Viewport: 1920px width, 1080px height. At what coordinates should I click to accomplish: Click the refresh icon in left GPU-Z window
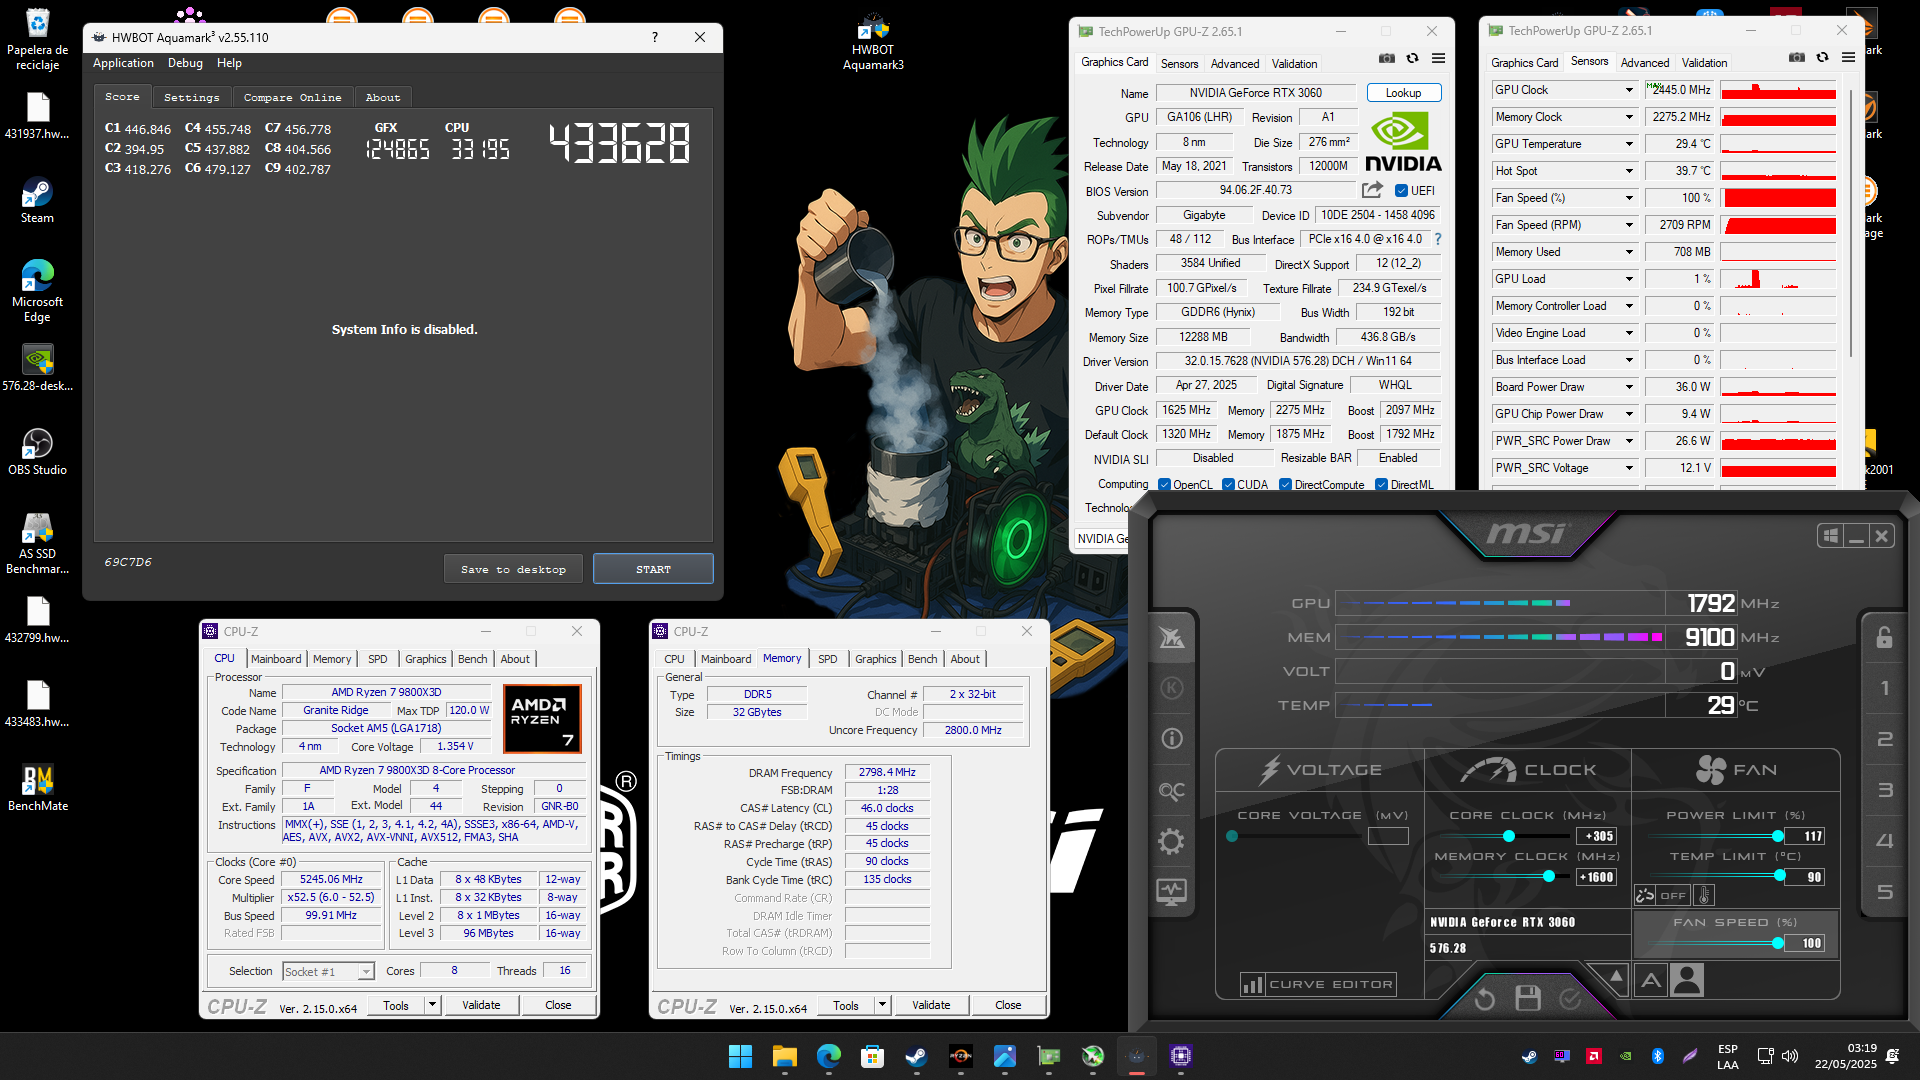tap(1412, 59)
